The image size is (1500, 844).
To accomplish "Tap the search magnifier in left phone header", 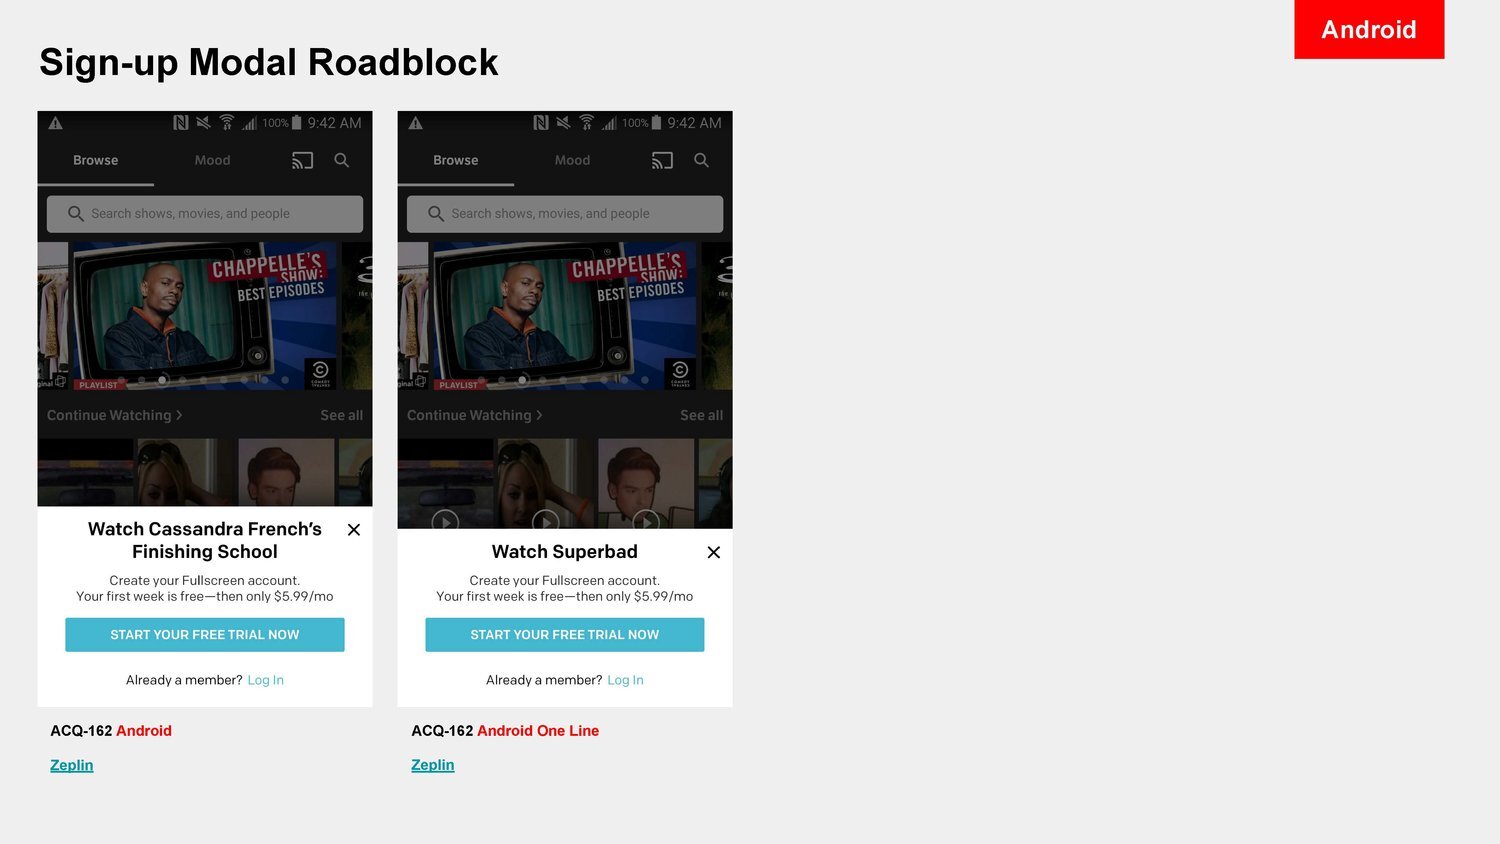I will [x=342, y=160].
